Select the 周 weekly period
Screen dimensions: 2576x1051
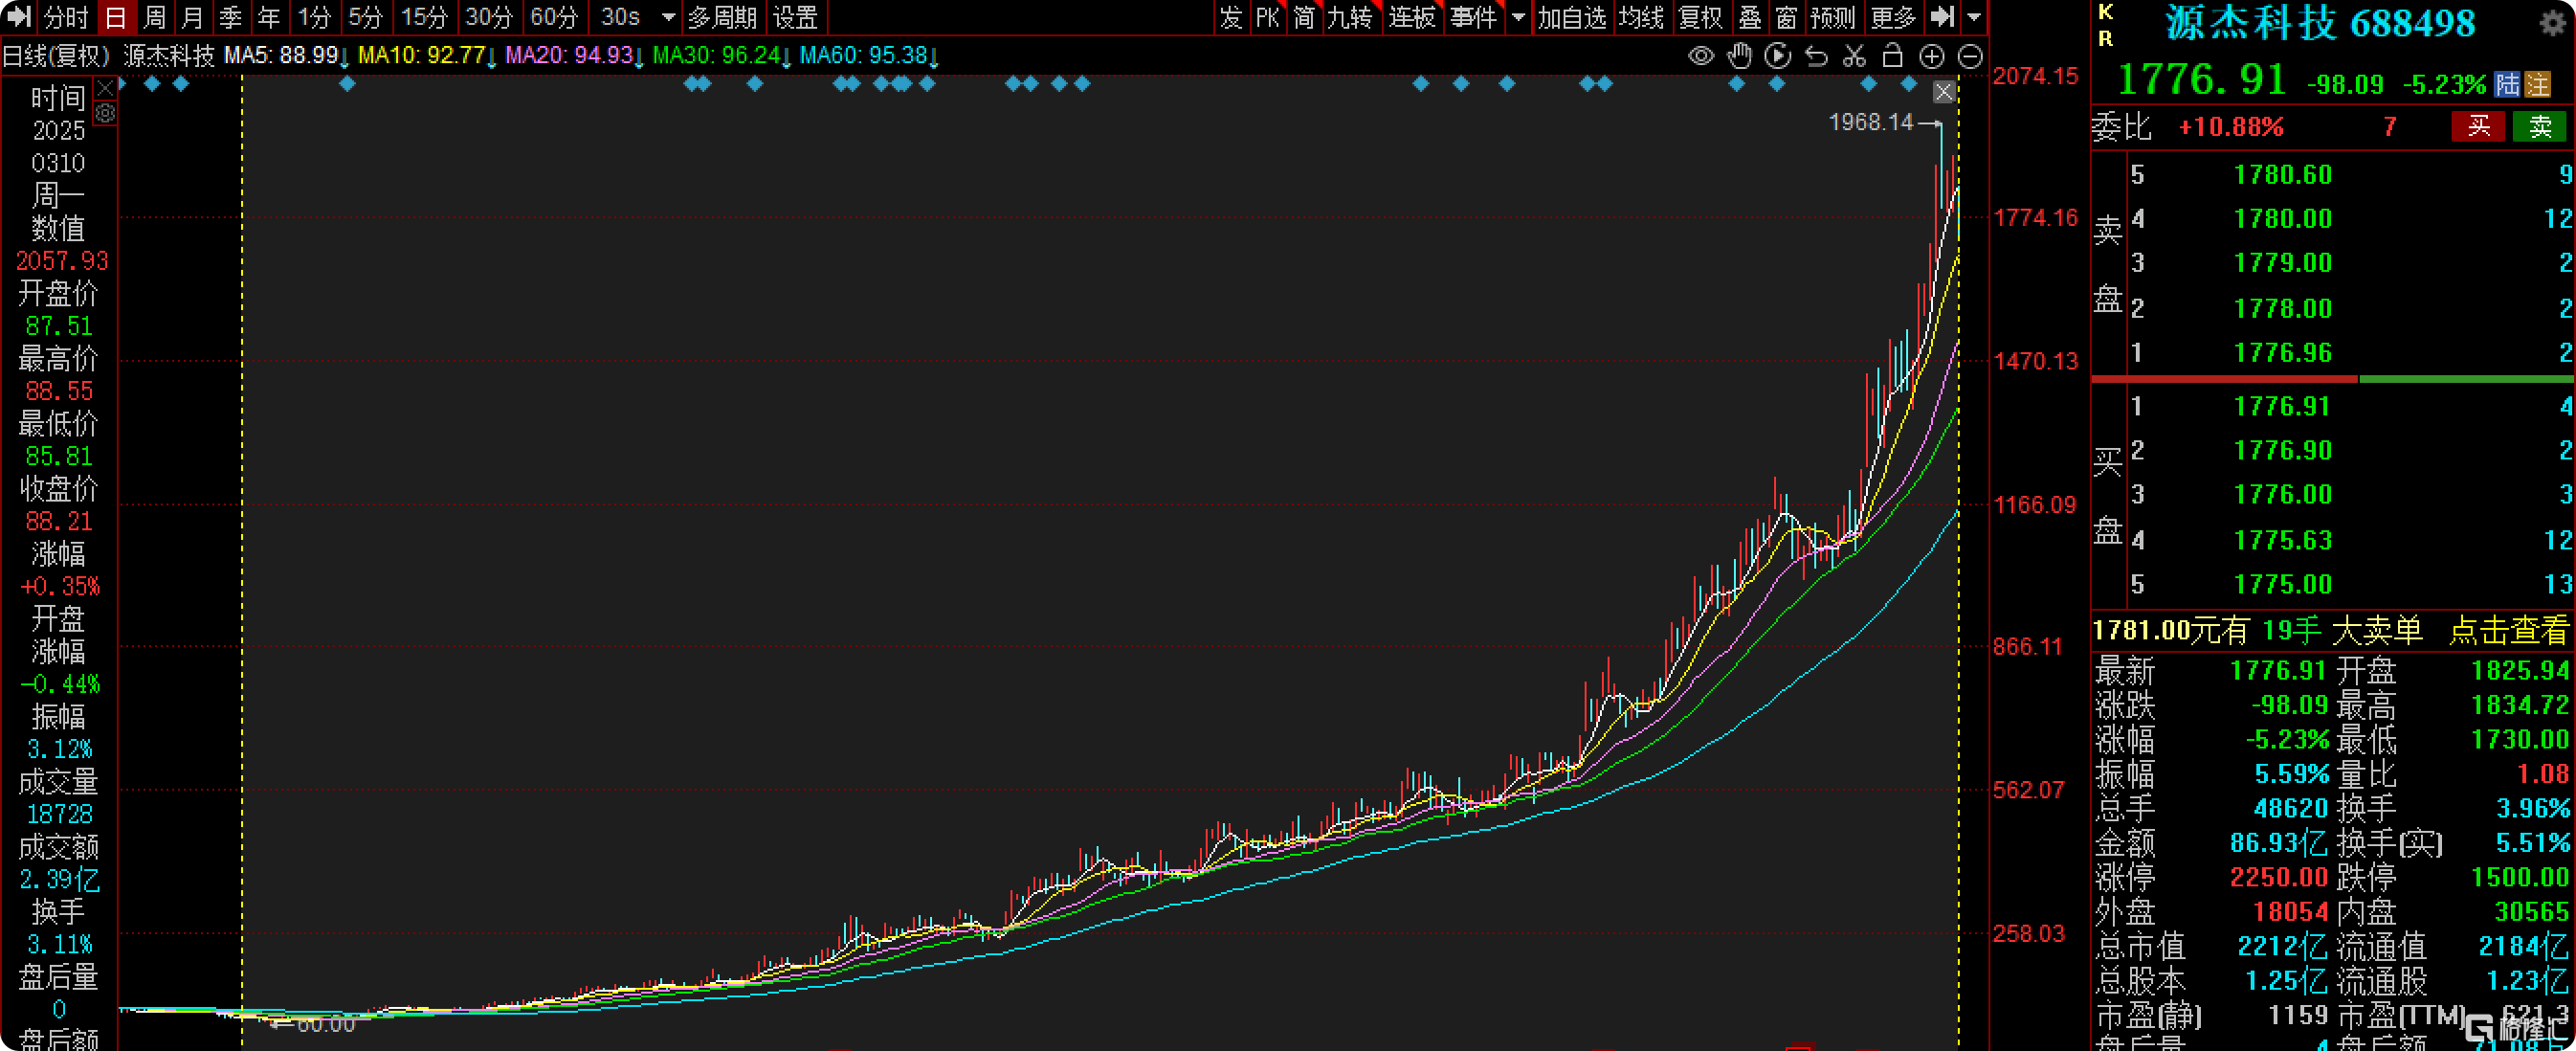click(x=154, y=17)
